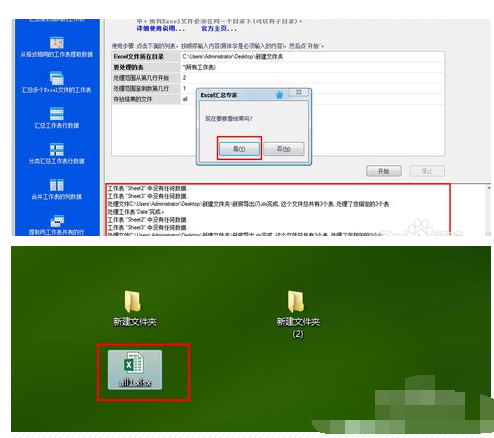This screenshot has width=494, height=438.
Task: Select 汇总多个Excel文件的工作表 sidebar icon
Action: tap(57, 78)
